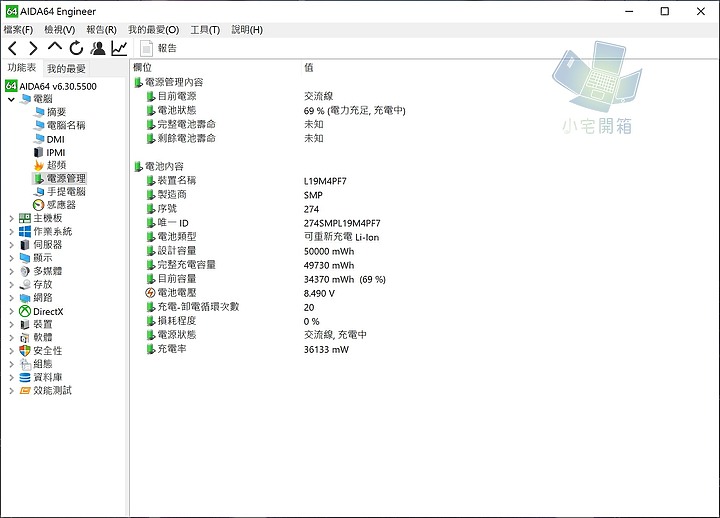
Task: Go forward with the right arrow icon
Action: point(33,48)
